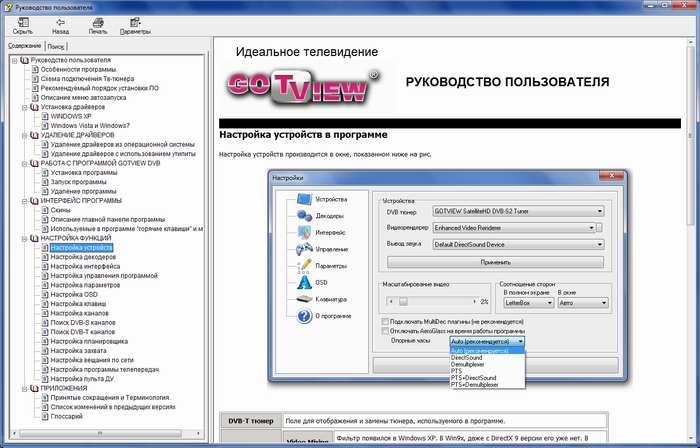The height and width of the screenshot is (448, 700).
Task: Open Настройка пульта ДУ topic
Action: 82,378
